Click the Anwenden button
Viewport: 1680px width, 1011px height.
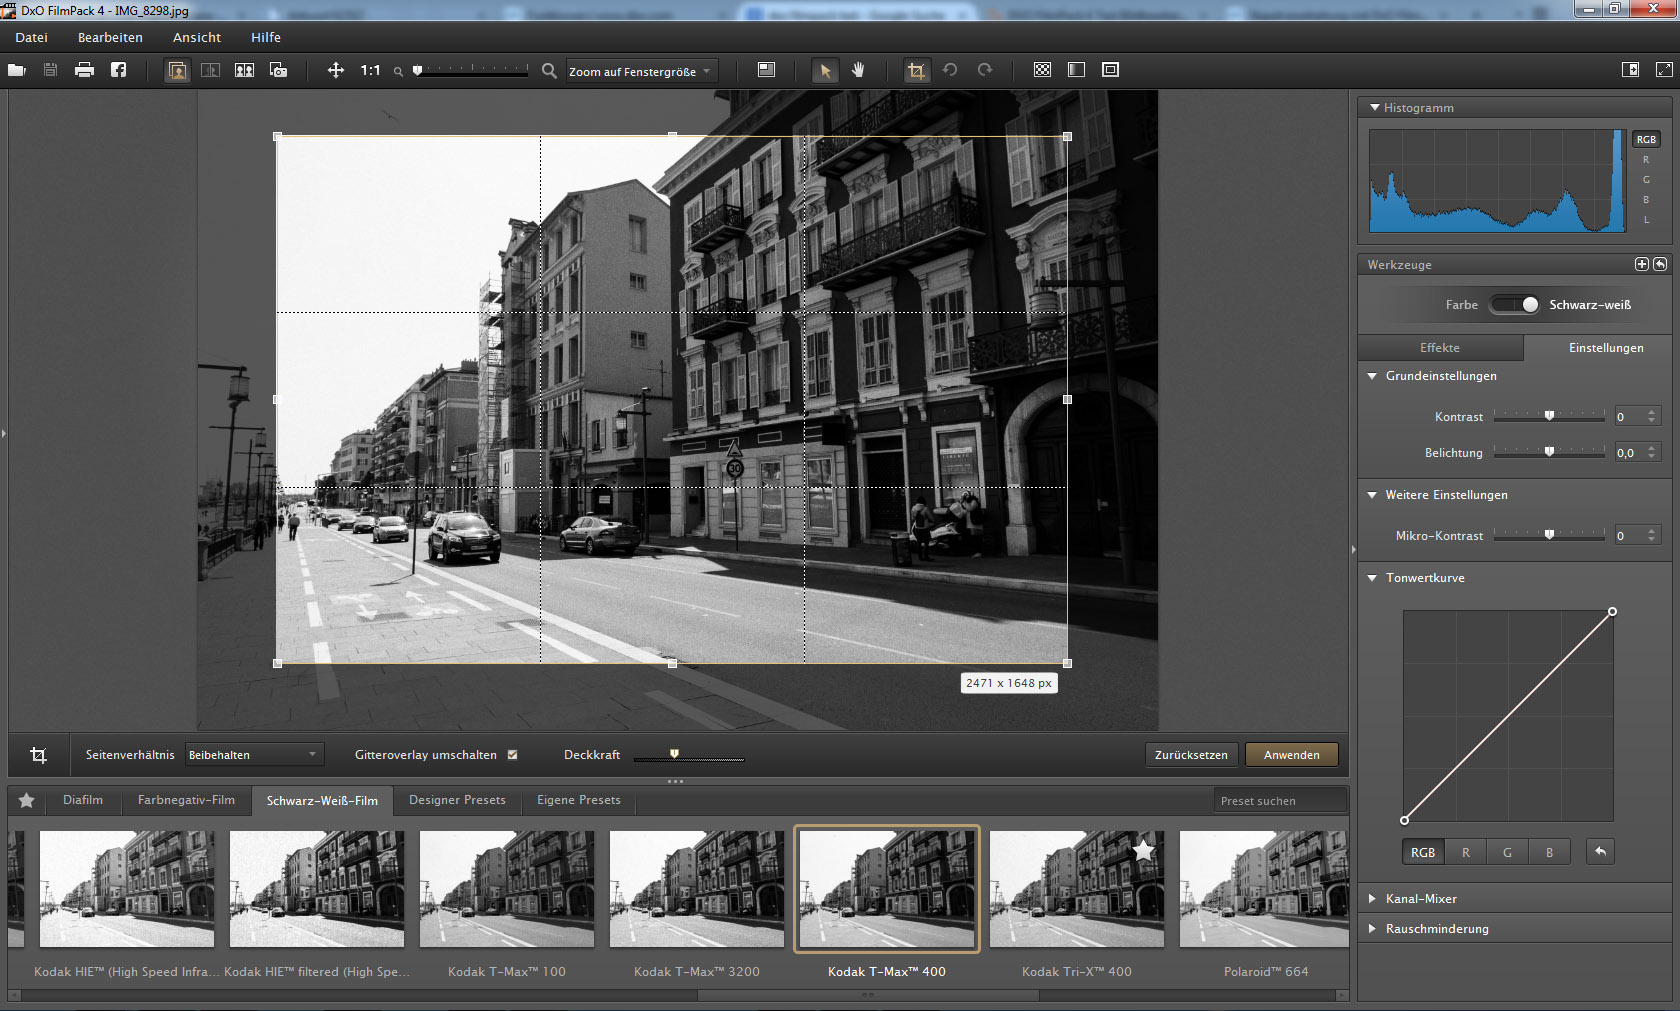(1291, 755)
